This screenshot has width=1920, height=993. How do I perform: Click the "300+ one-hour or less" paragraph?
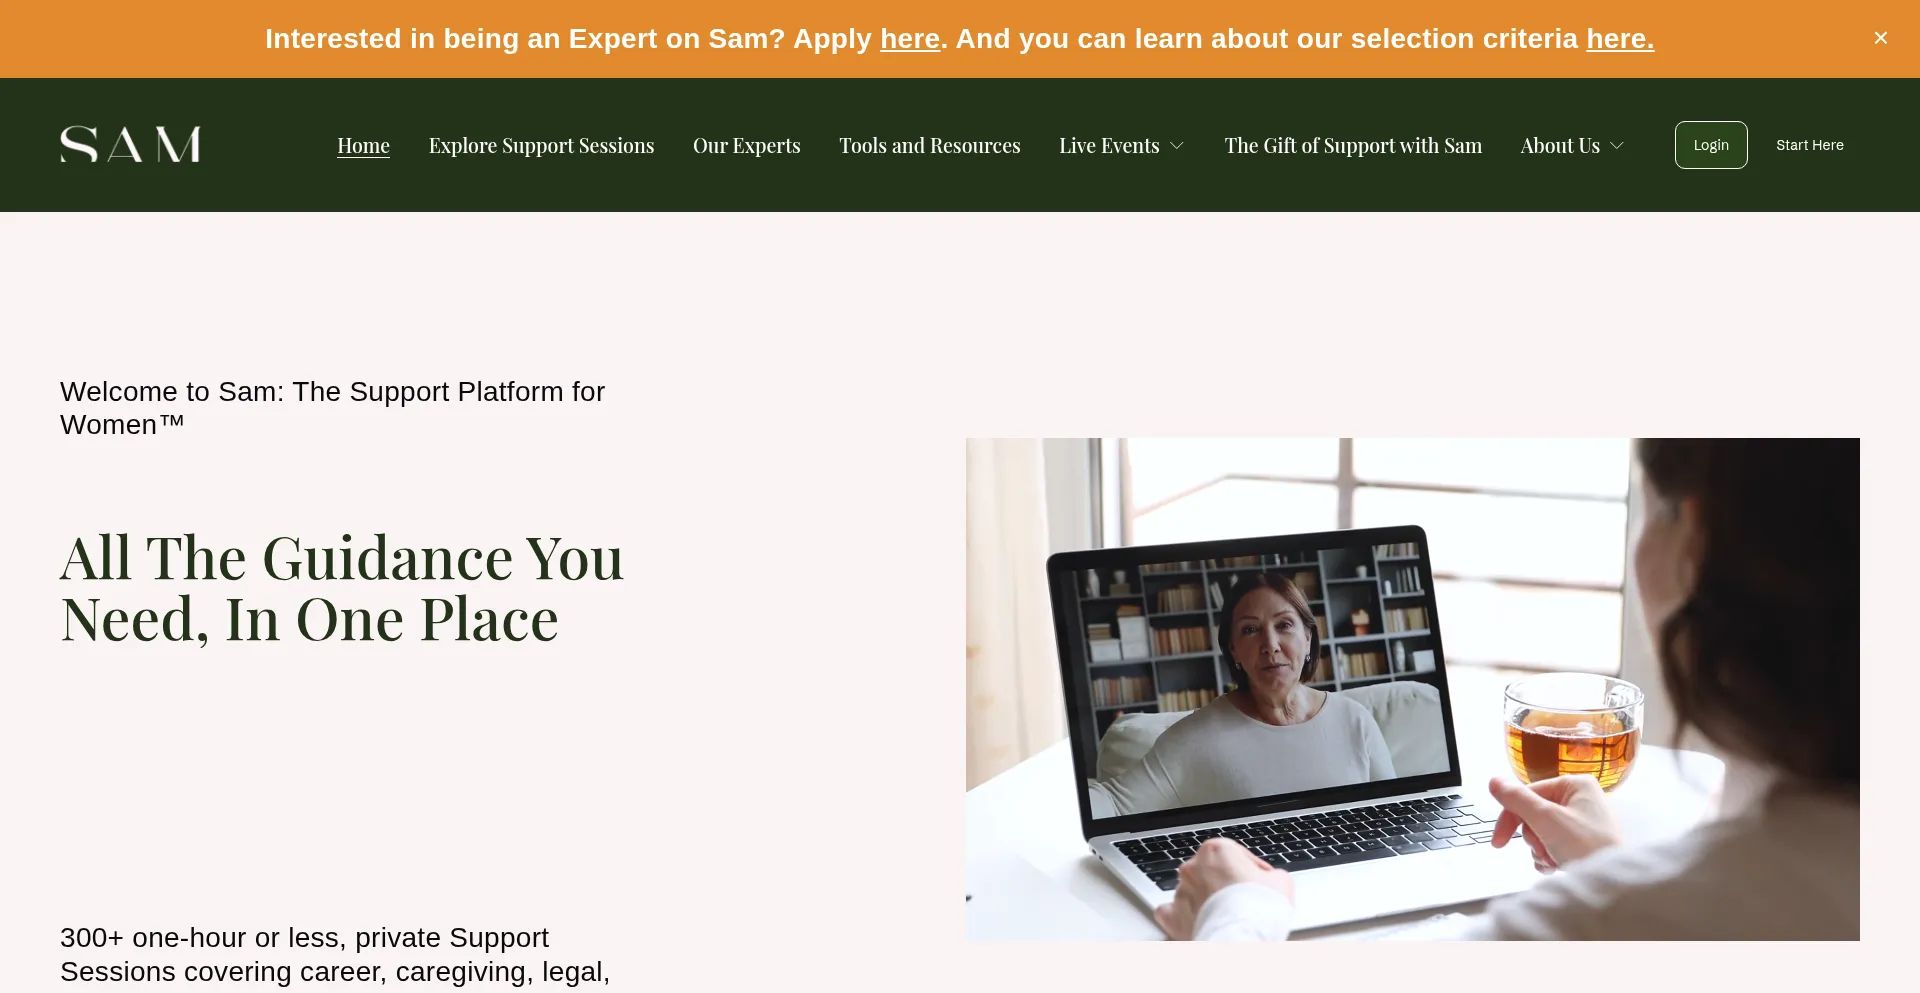335,954
